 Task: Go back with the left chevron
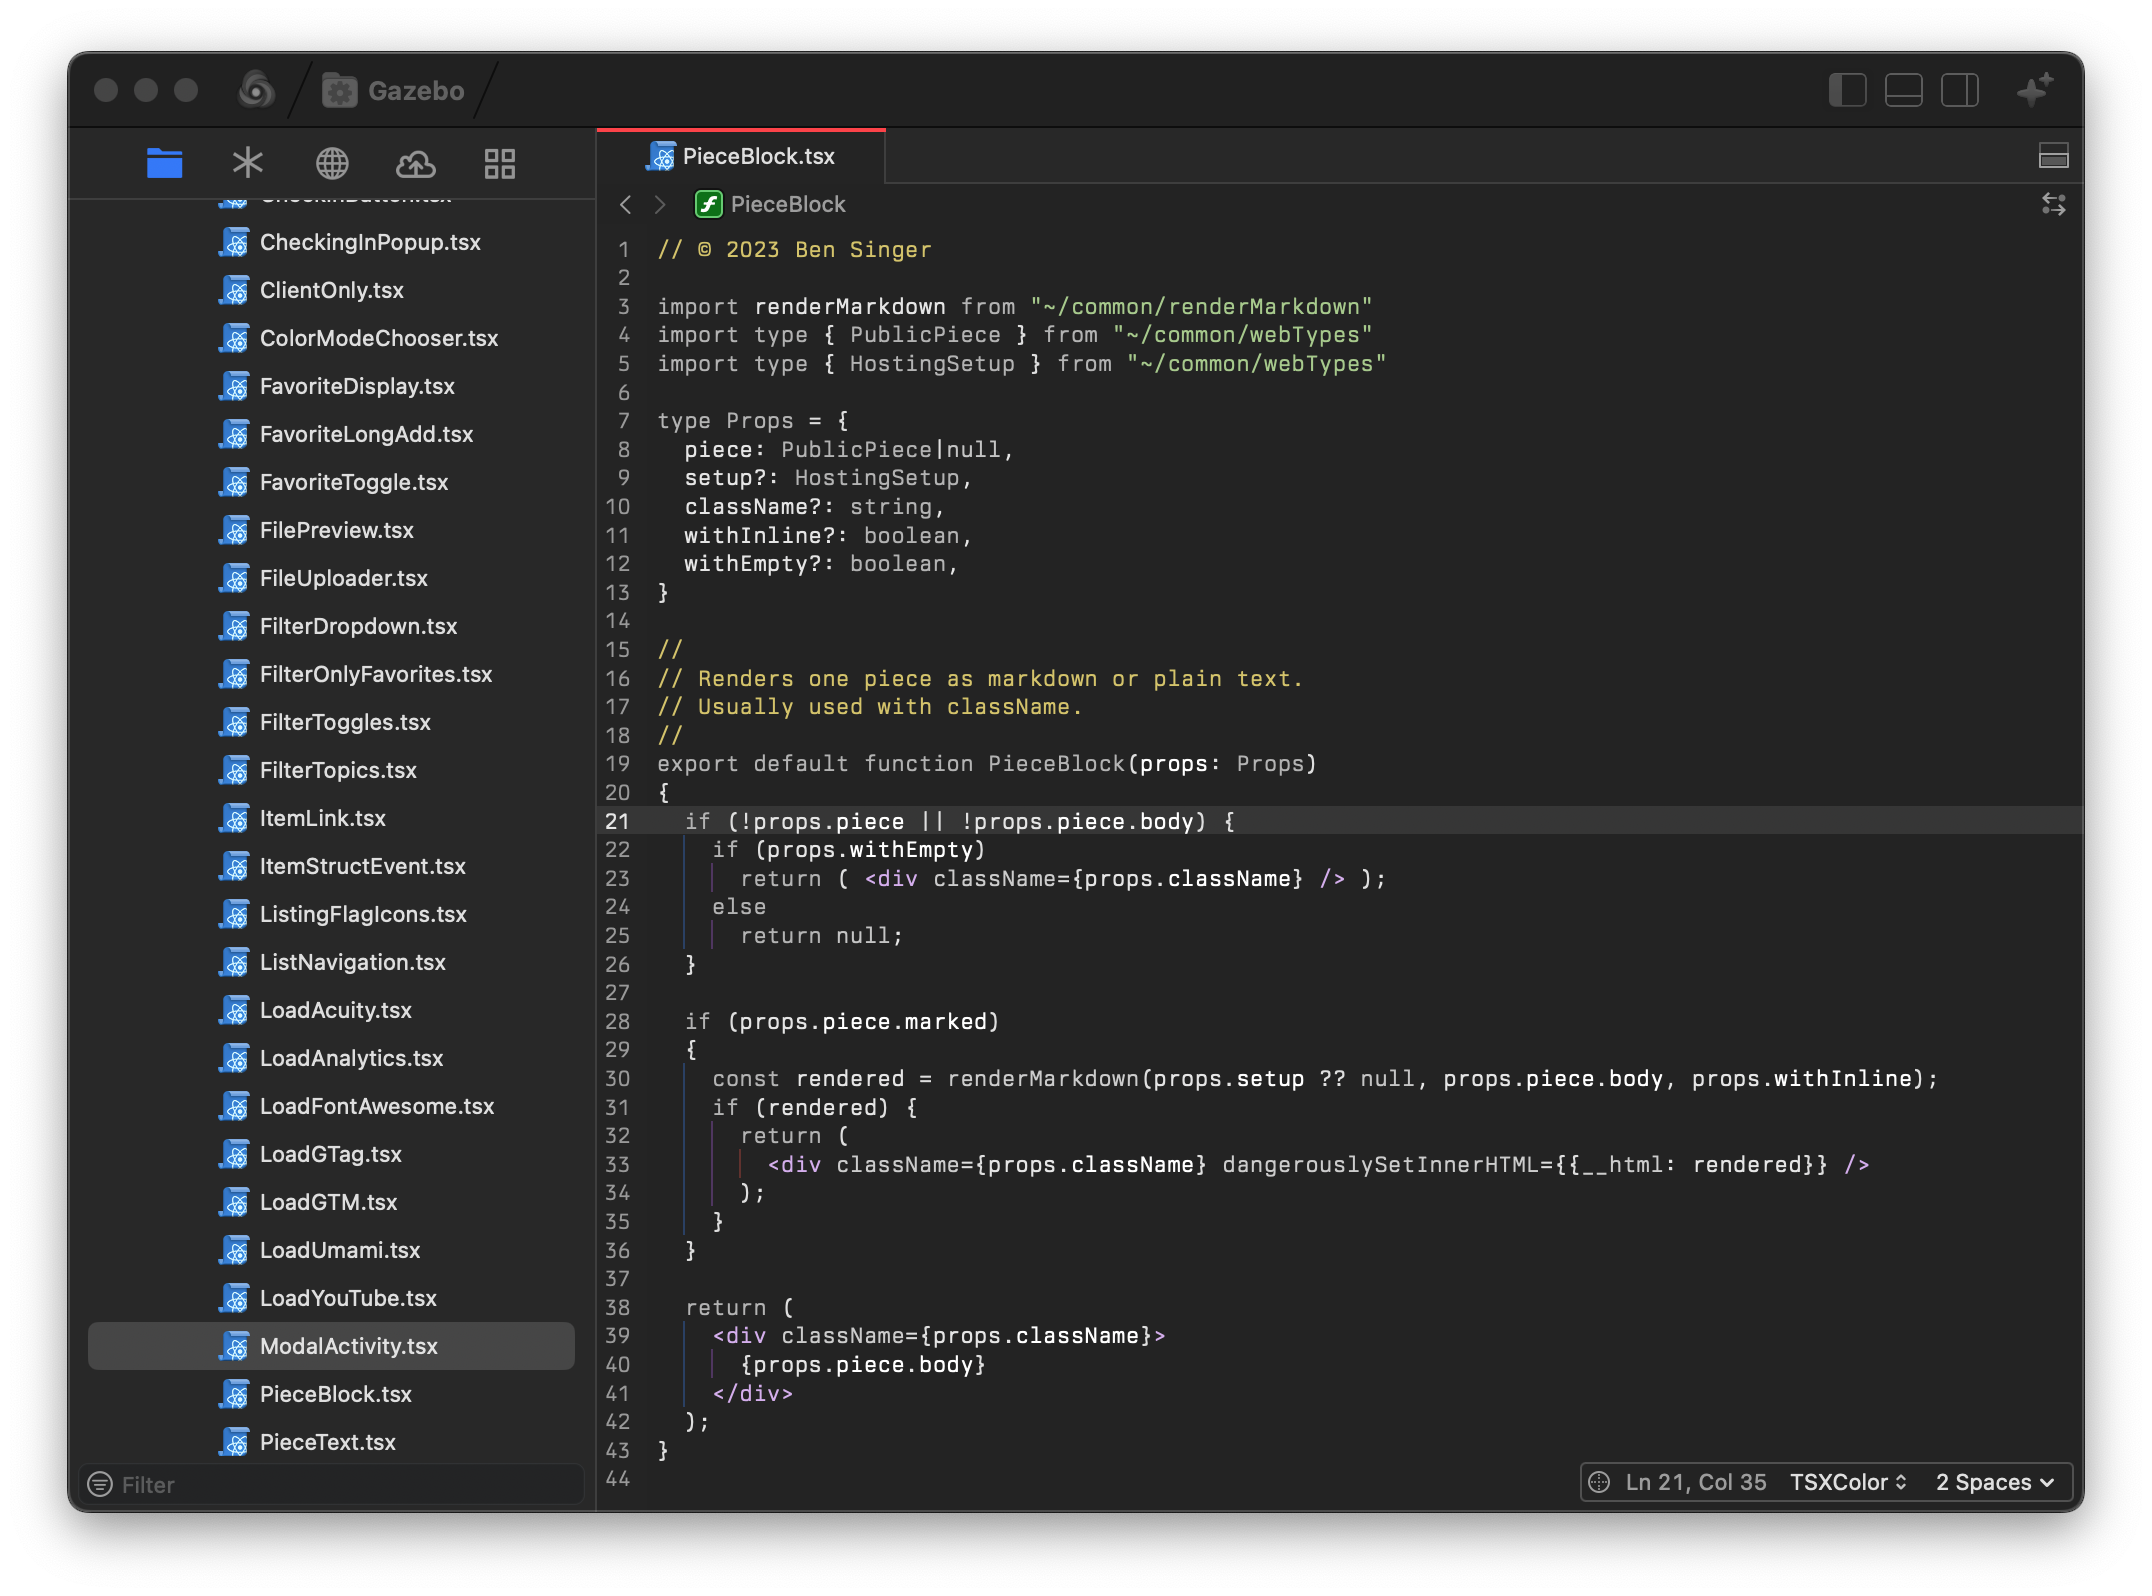[626, 205]
